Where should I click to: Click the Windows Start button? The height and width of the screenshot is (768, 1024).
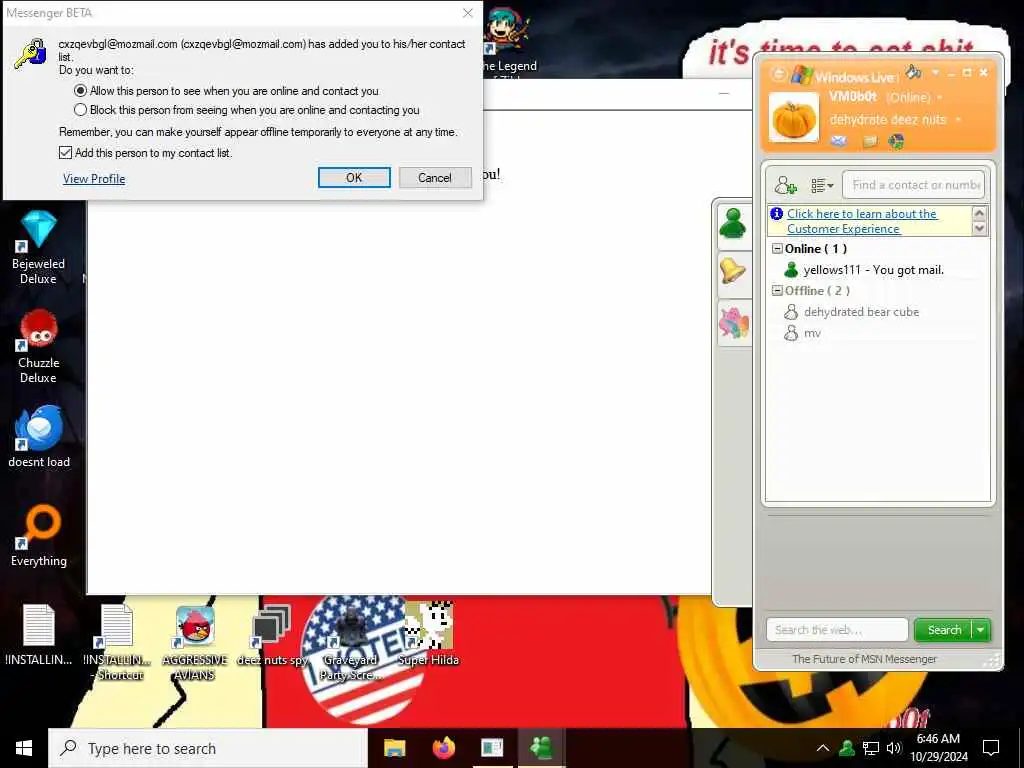tap(24, 748)
